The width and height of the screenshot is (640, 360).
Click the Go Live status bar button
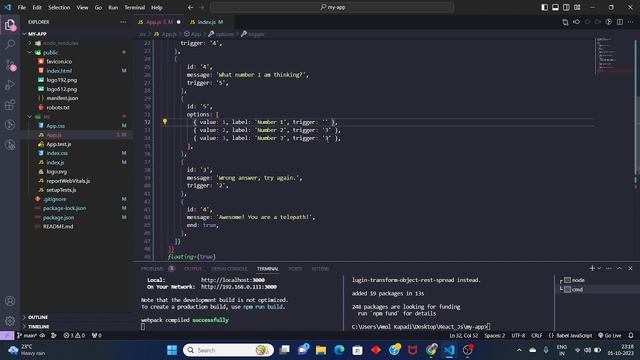click(610, 336)
